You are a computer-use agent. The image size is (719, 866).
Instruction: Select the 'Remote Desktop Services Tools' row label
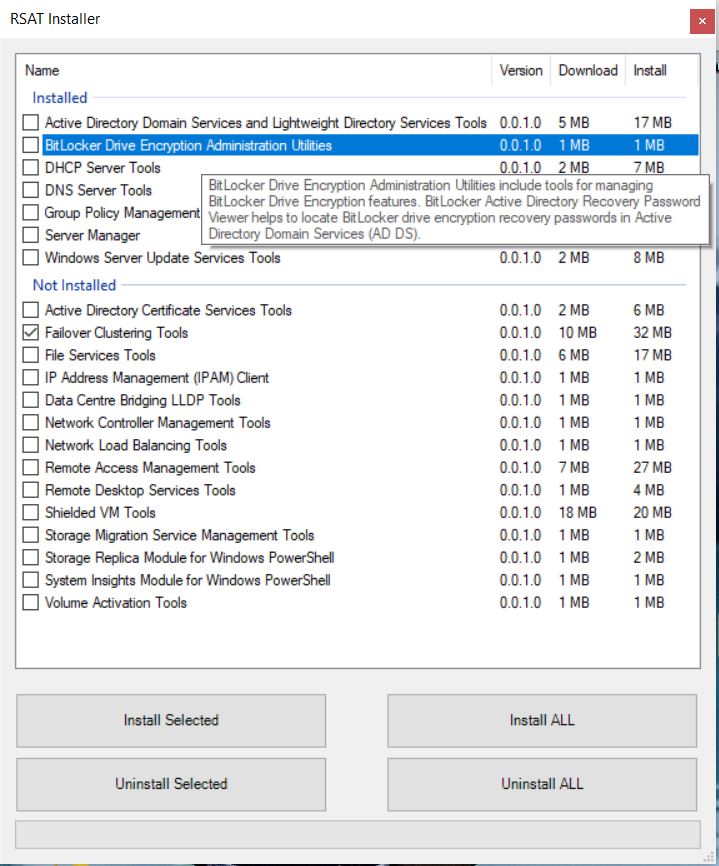[140, 490]
